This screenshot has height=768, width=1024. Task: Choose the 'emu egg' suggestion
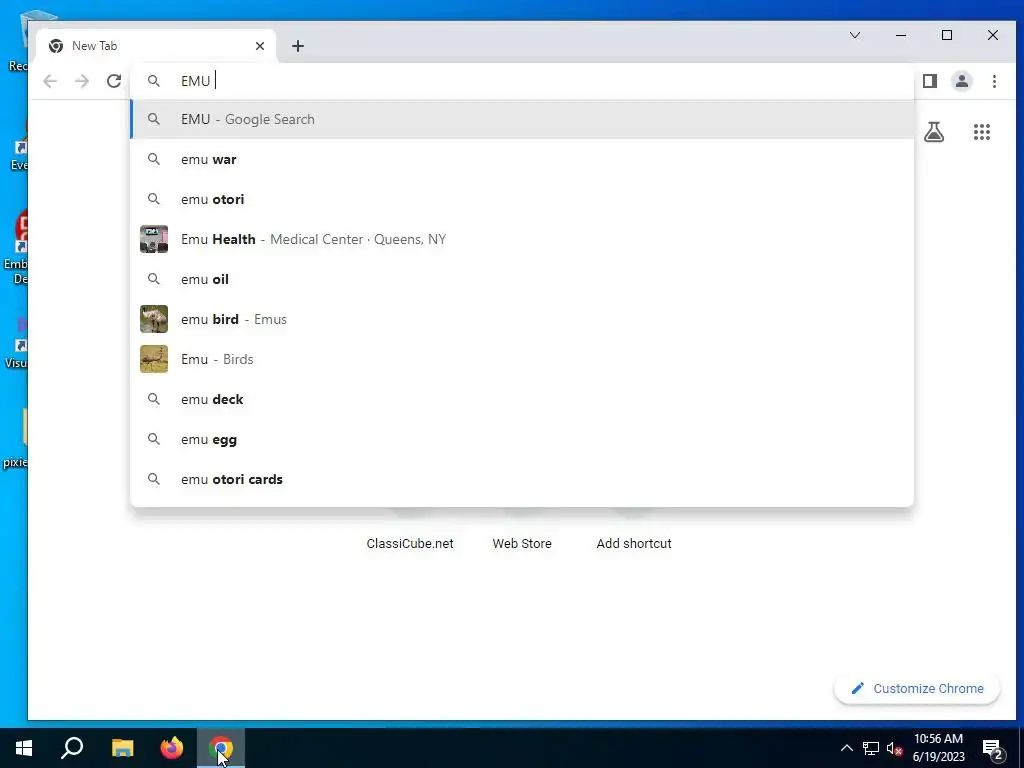(522, 440)
